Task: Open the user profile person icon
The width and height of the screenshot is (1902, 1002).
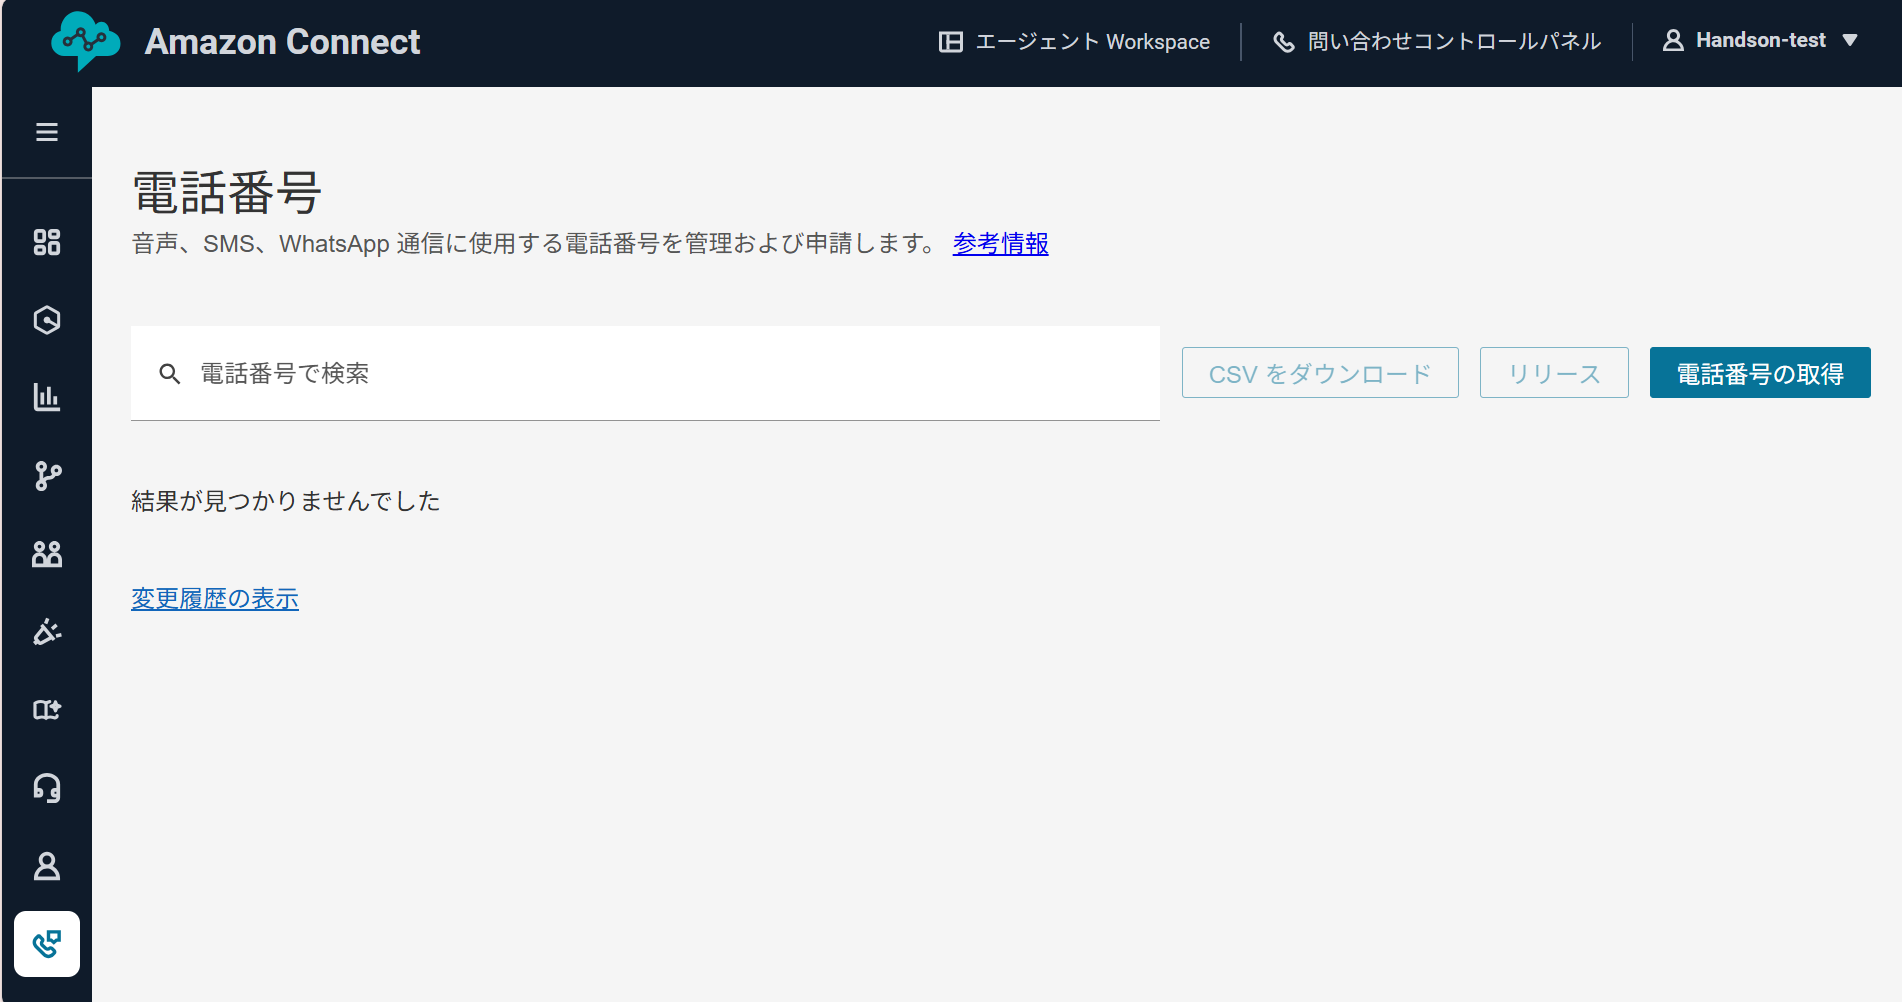Action: coord(47,866)
